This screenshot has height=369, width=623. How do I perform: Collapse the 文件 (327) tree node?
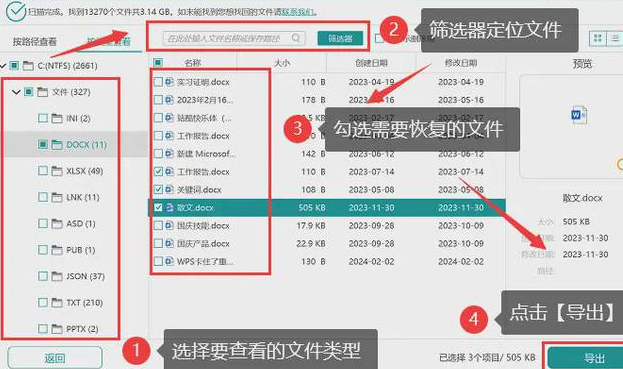[x=16, y=92]
